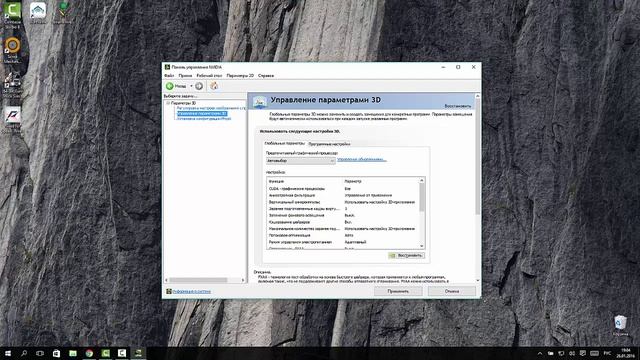
Task: Open the system information link
Action: 191,291
